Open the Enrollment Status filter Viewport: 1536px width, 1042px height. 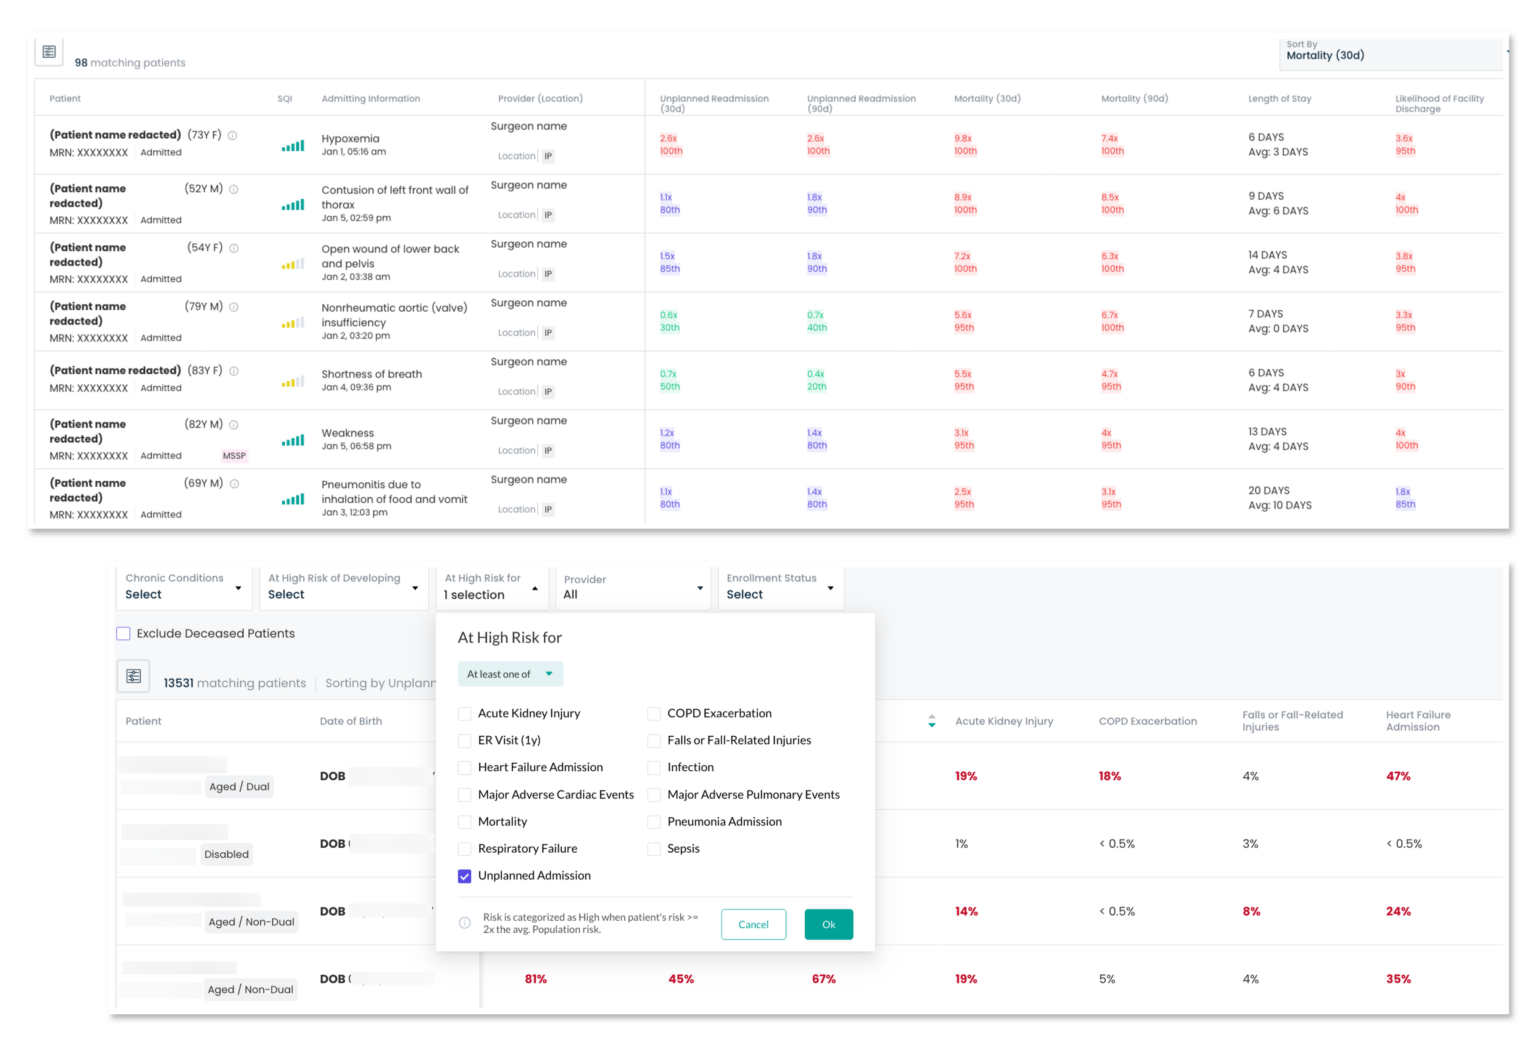click(779, 588)
